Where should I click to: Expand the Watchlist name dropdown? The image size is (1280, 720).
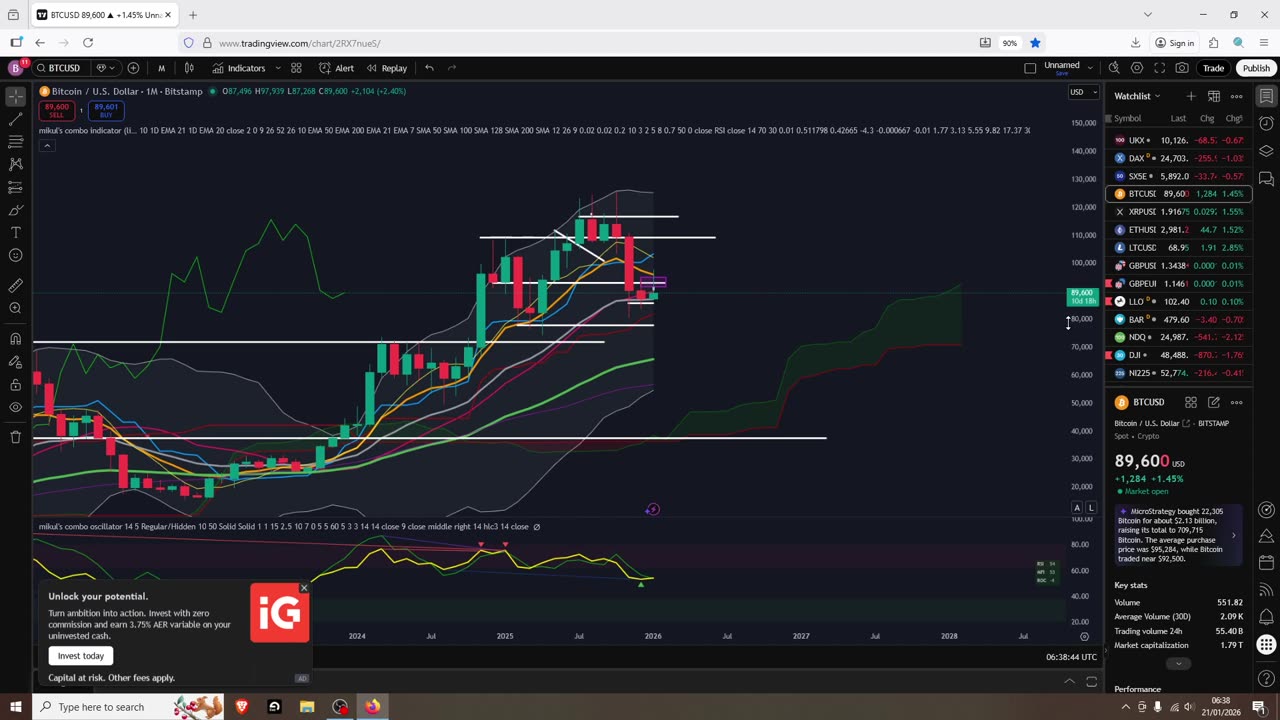coord(1137,96)
